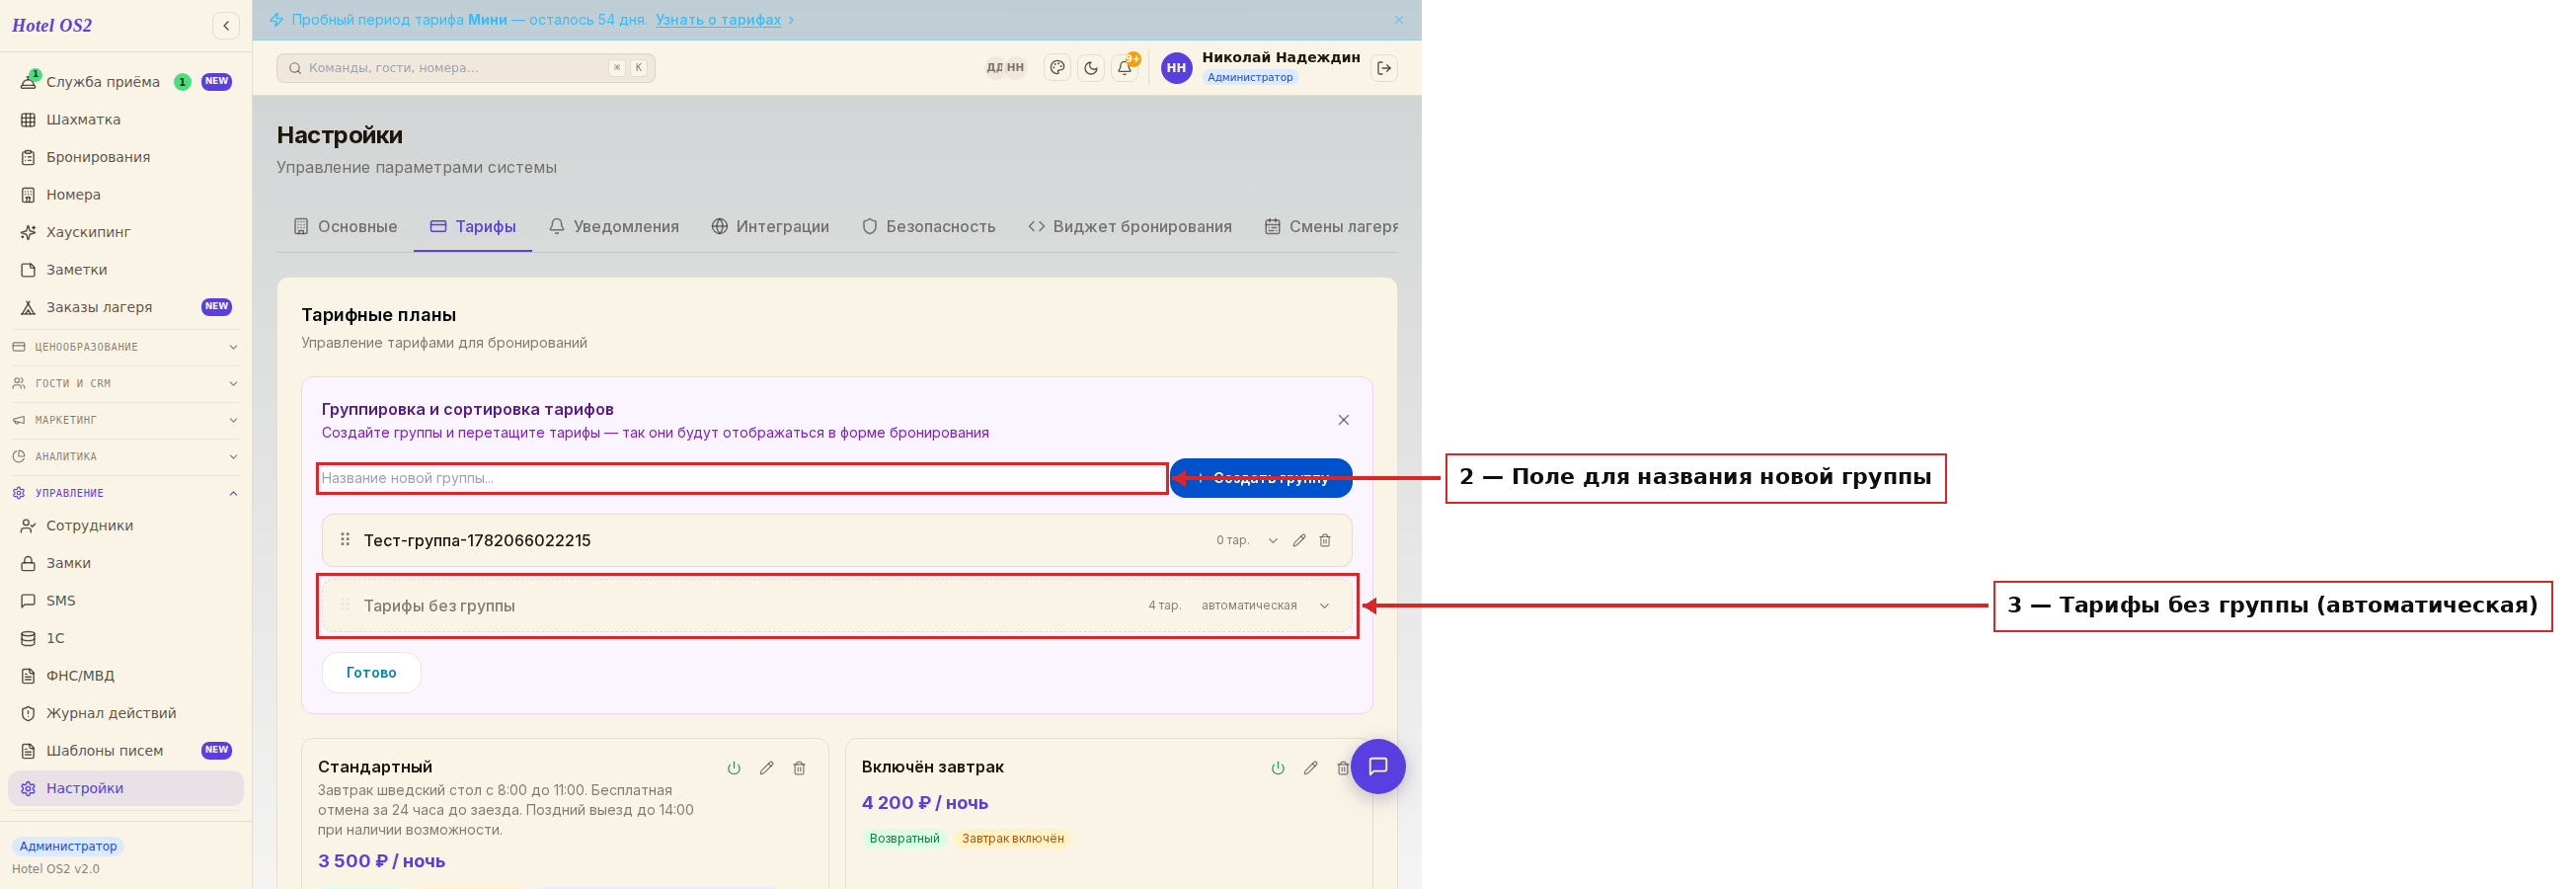Open ФНС/МВД page
This screenshot has width=2576, height=889.
click(x=125, y=675)
